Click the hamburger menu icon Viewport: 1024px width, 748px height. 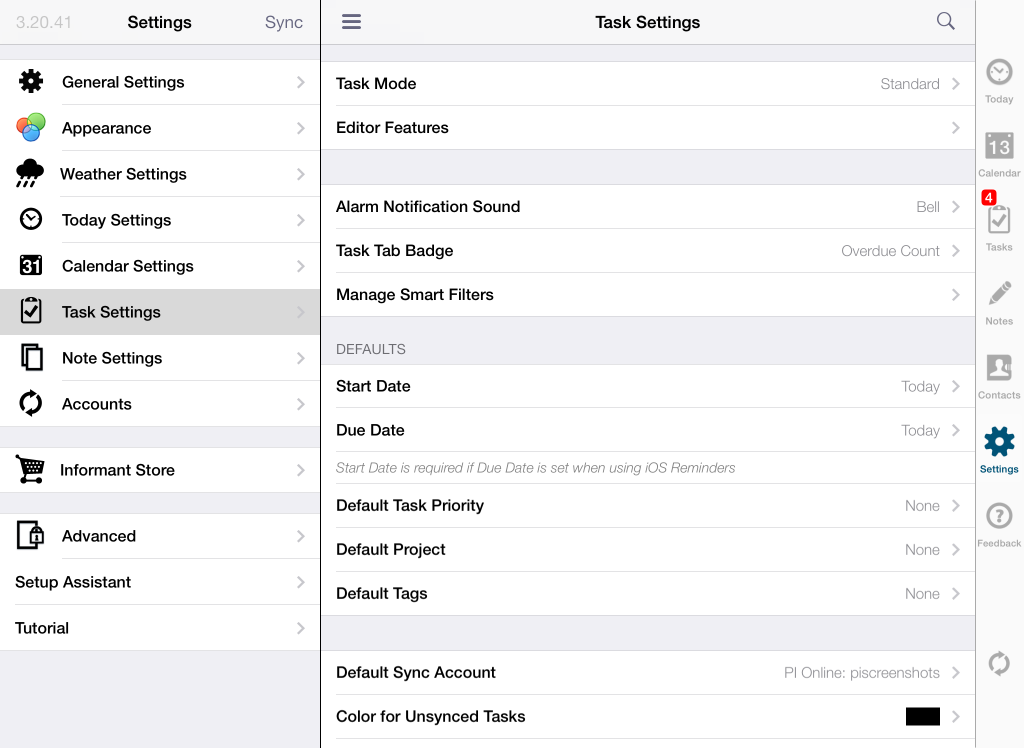tap(351, 21)
